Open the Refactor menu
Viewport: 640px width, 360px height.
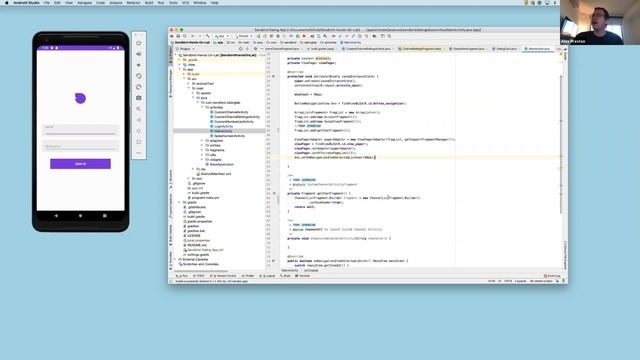[x=133, y=3]
